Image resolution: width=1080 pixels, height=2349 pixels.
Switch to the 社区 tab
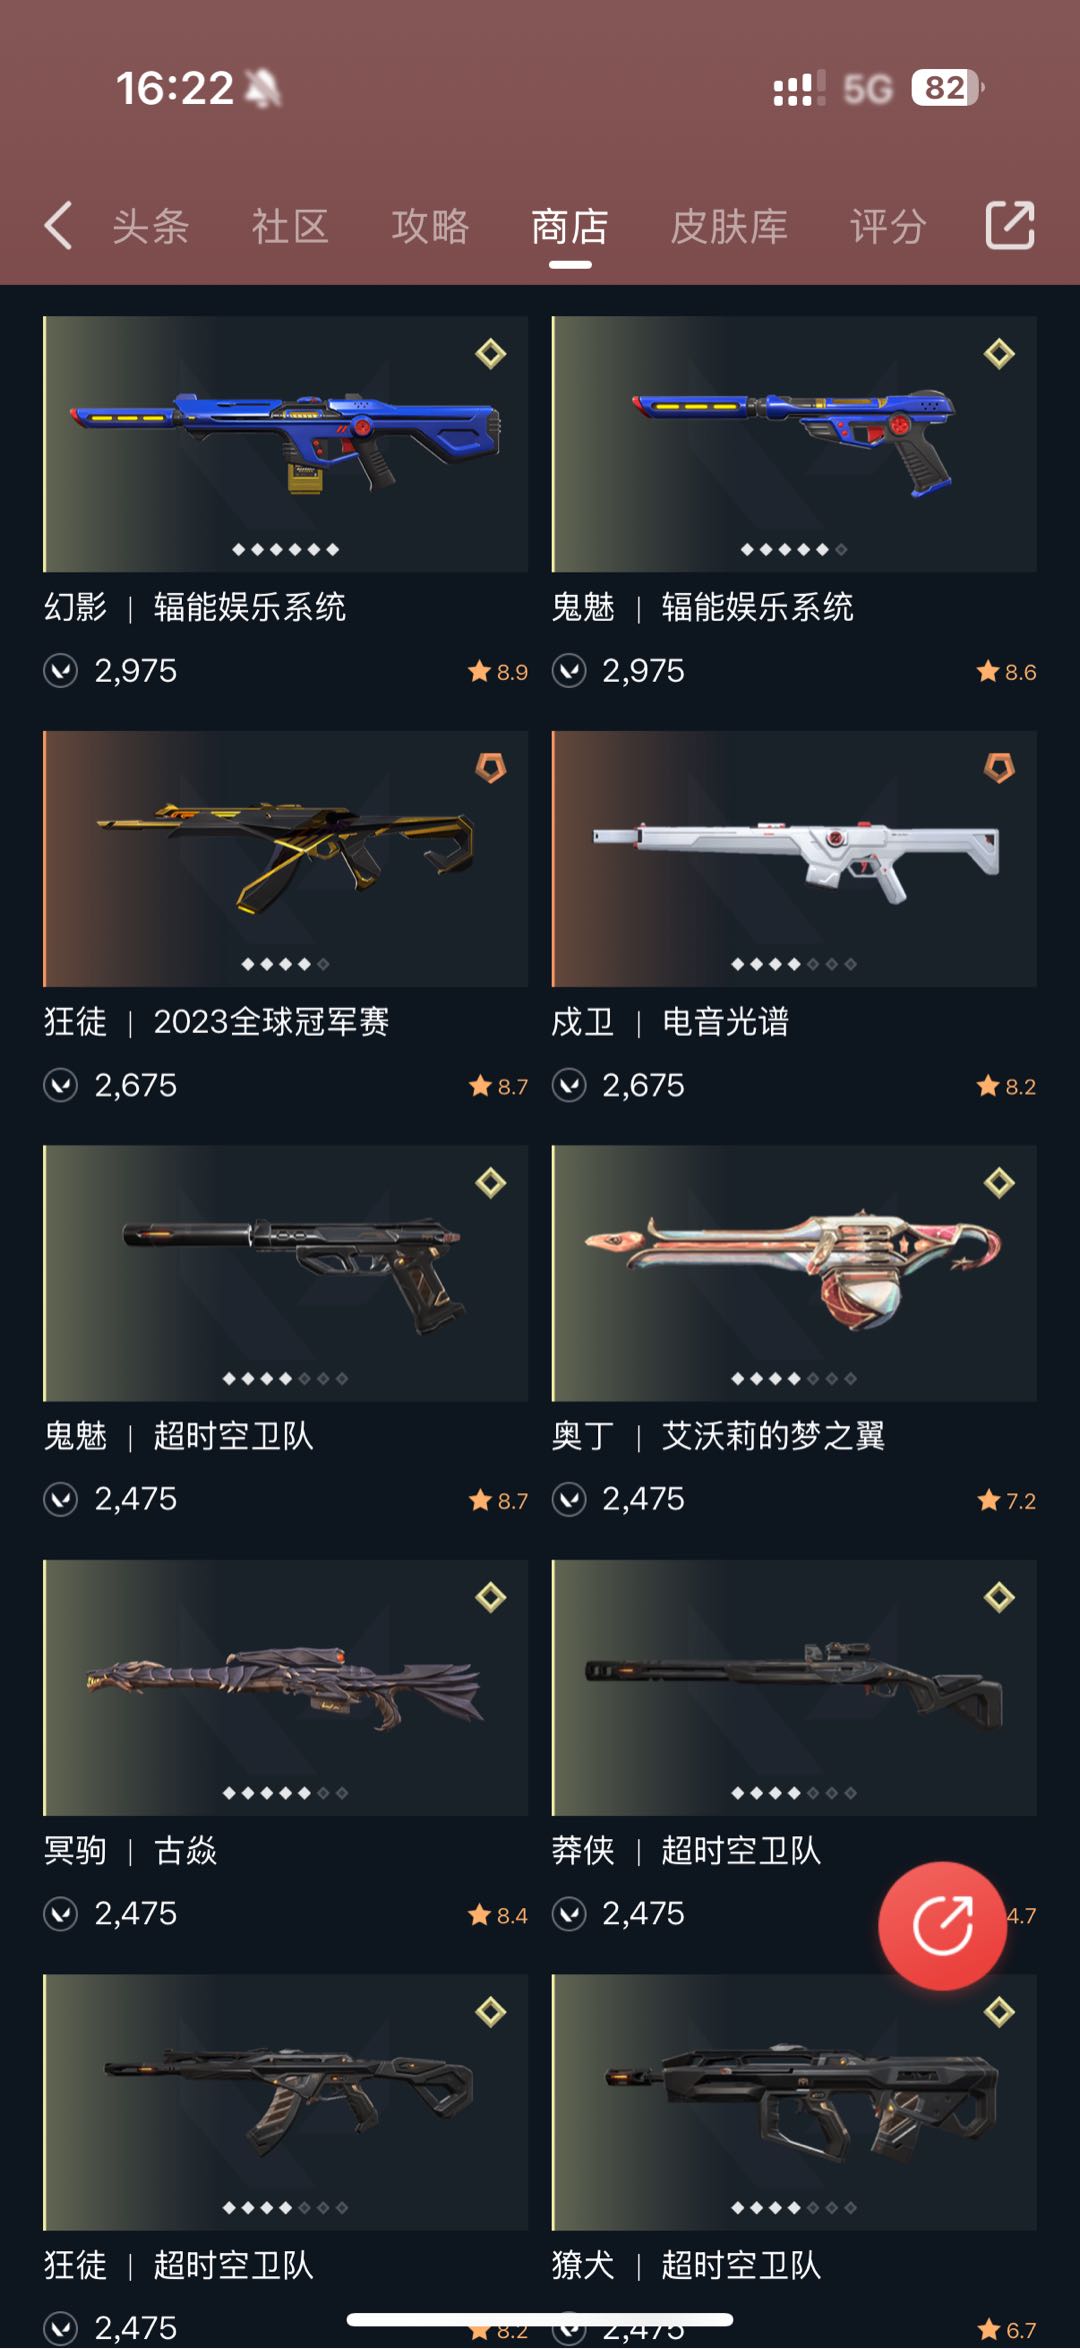coord(290,227)
